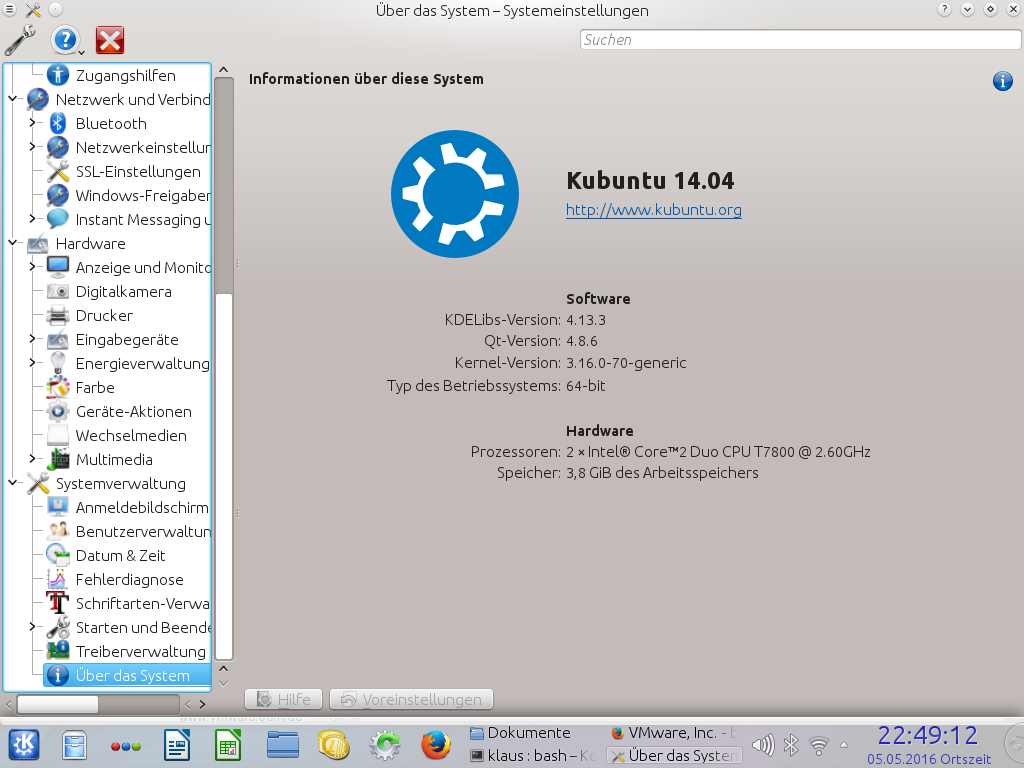Click the blue info icon at top right
Screen dimensions: 1024x768
(x=1002, y=81)
